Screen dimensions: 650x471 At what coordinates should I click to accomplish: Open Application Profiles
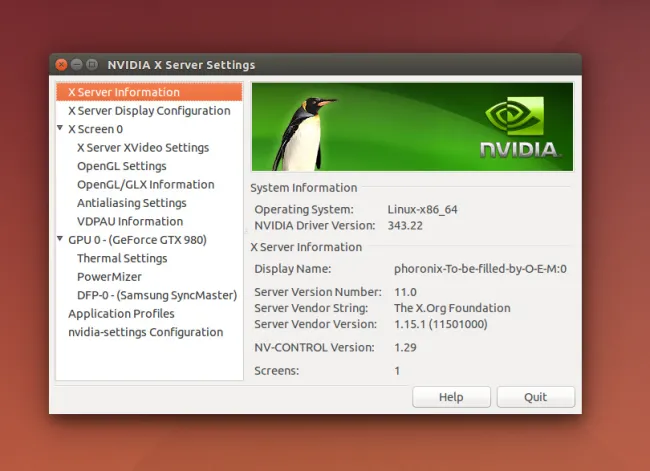coord(121,314)
